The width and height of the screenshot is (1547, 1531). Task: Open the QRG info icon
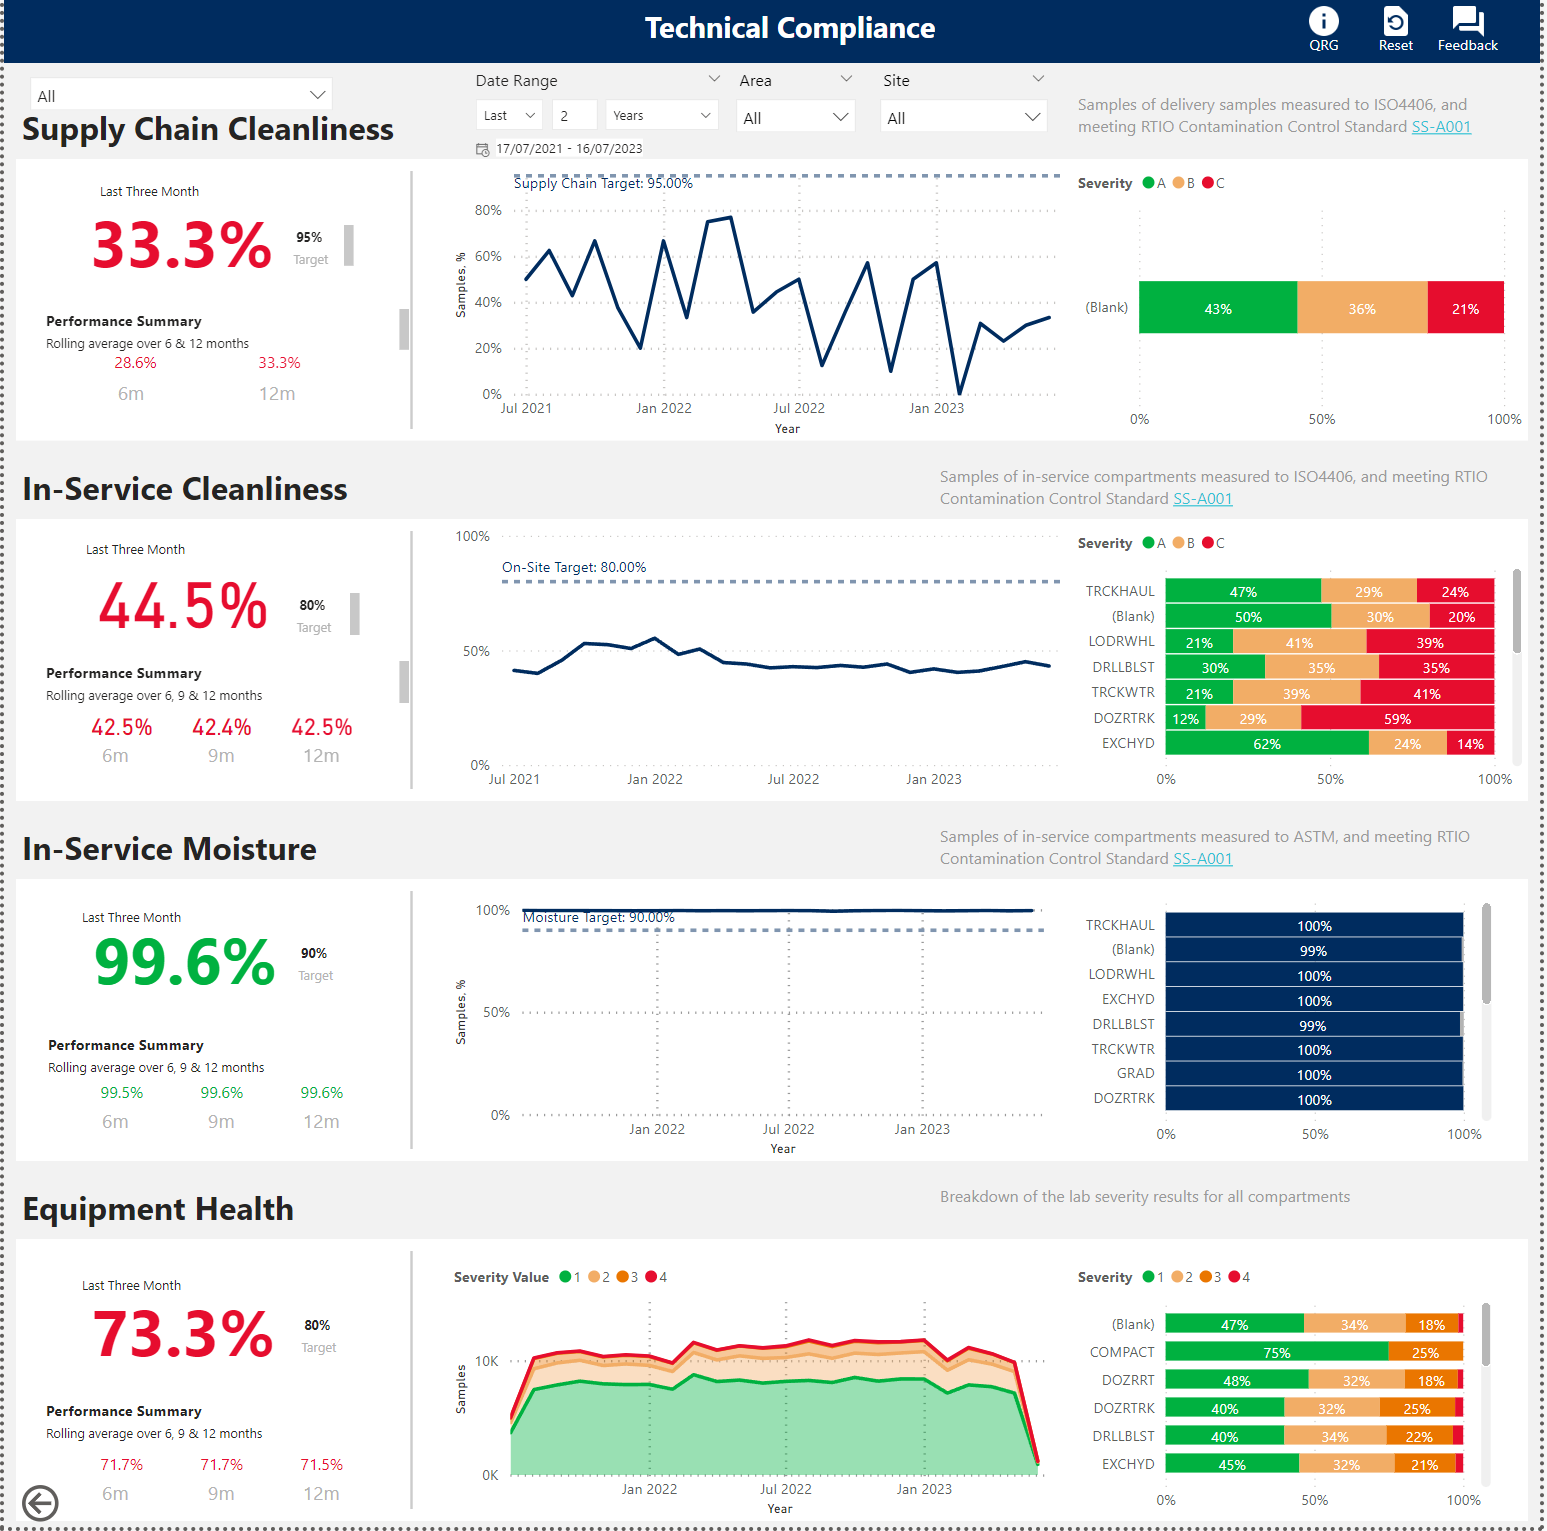[1323, 22]
